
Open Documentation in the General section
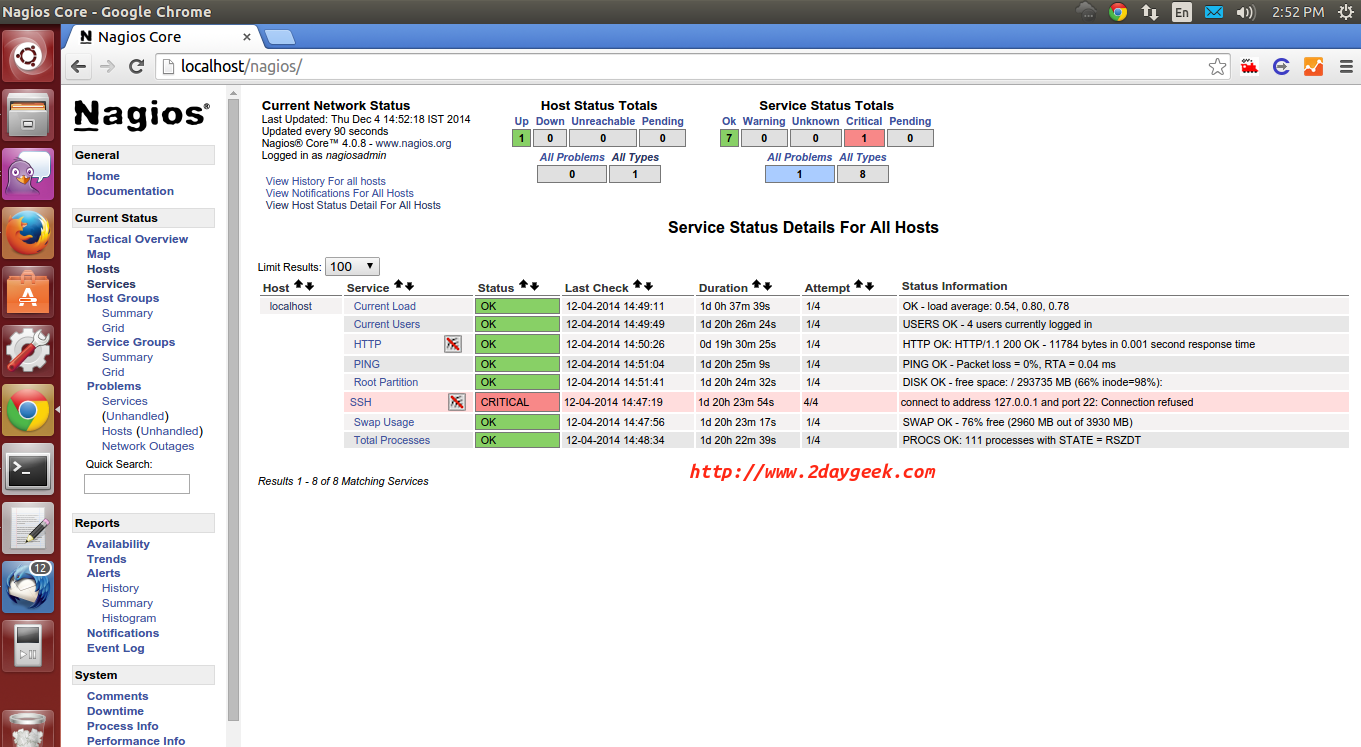(x=130, y=191)
